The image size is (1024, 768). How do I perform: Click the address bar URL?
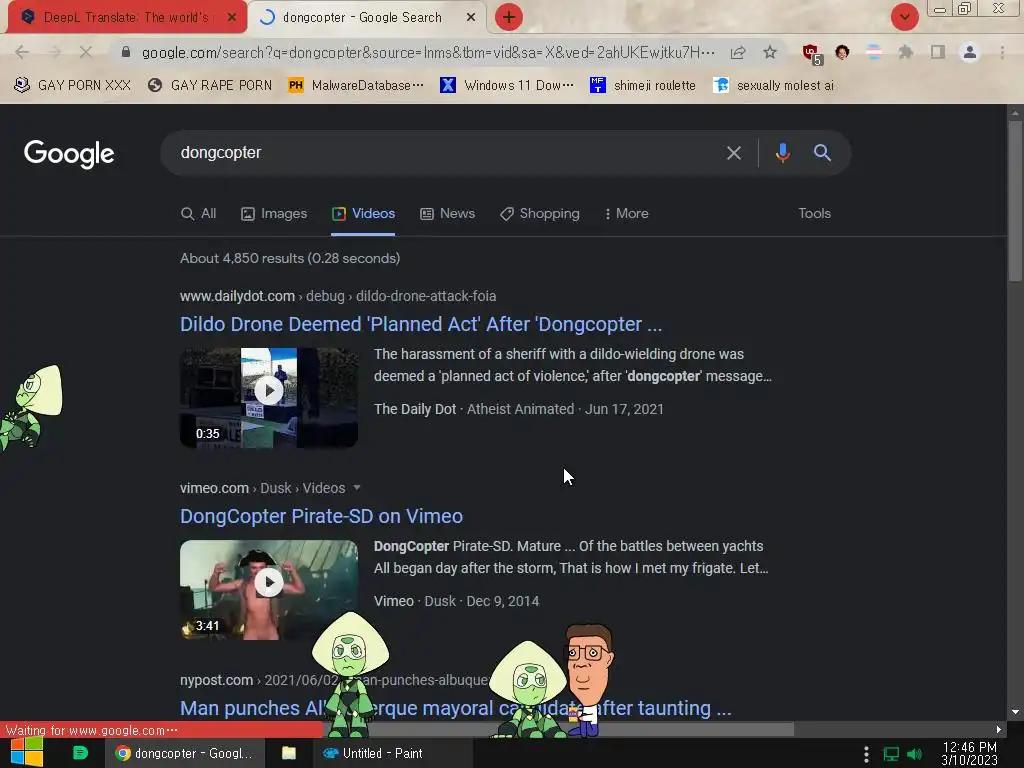point(428,52)
